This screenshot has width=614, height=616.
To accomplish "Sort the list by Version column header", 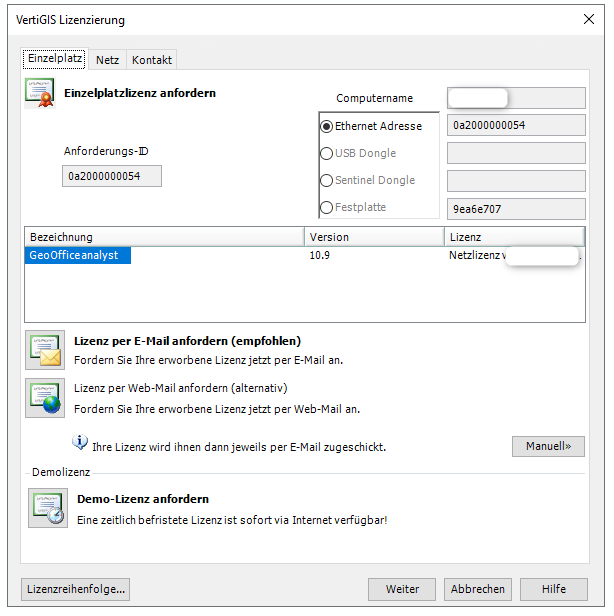I will [374, 237].
